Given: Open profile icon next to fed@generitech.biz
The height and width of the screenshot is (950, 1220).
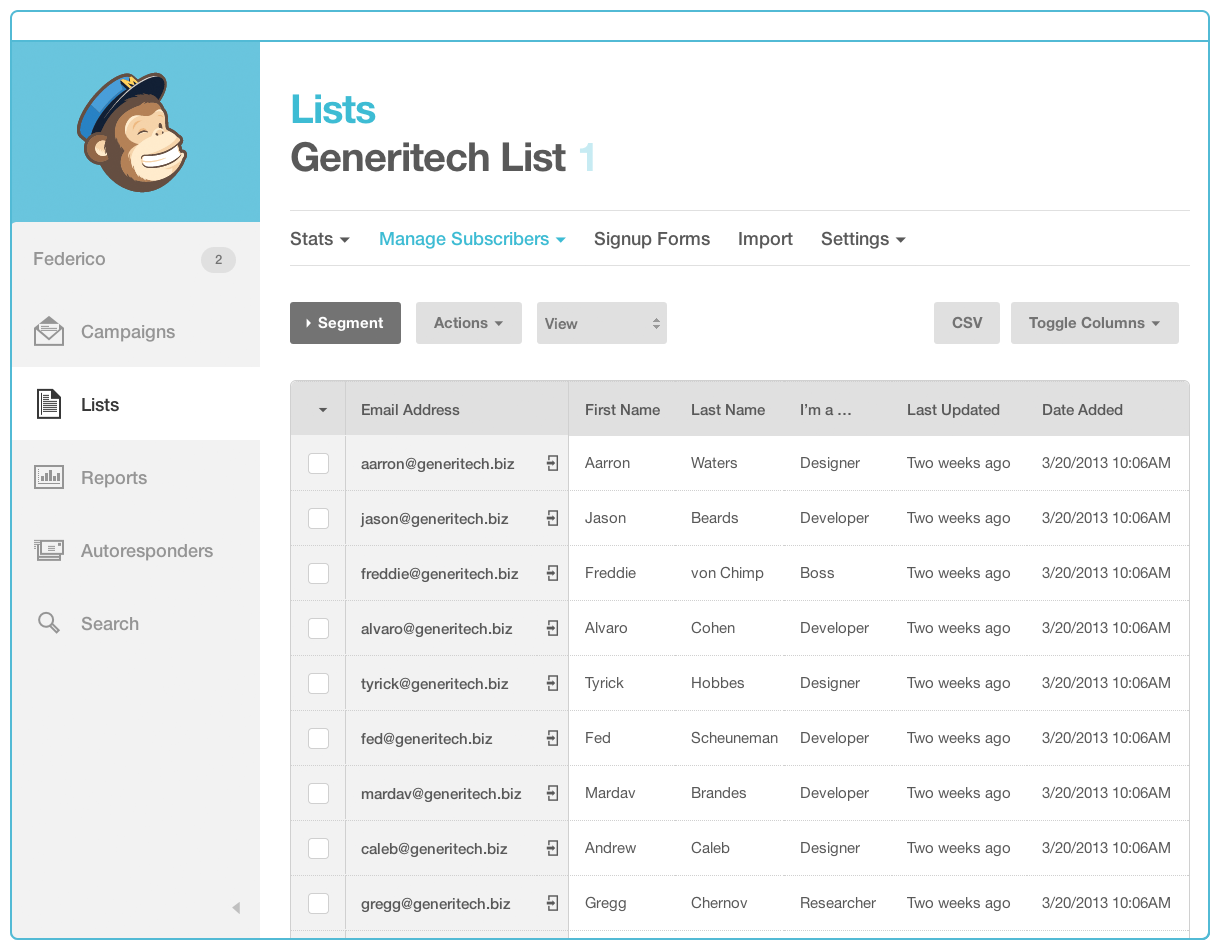Looking at the screenshot, I should [552, 738].
